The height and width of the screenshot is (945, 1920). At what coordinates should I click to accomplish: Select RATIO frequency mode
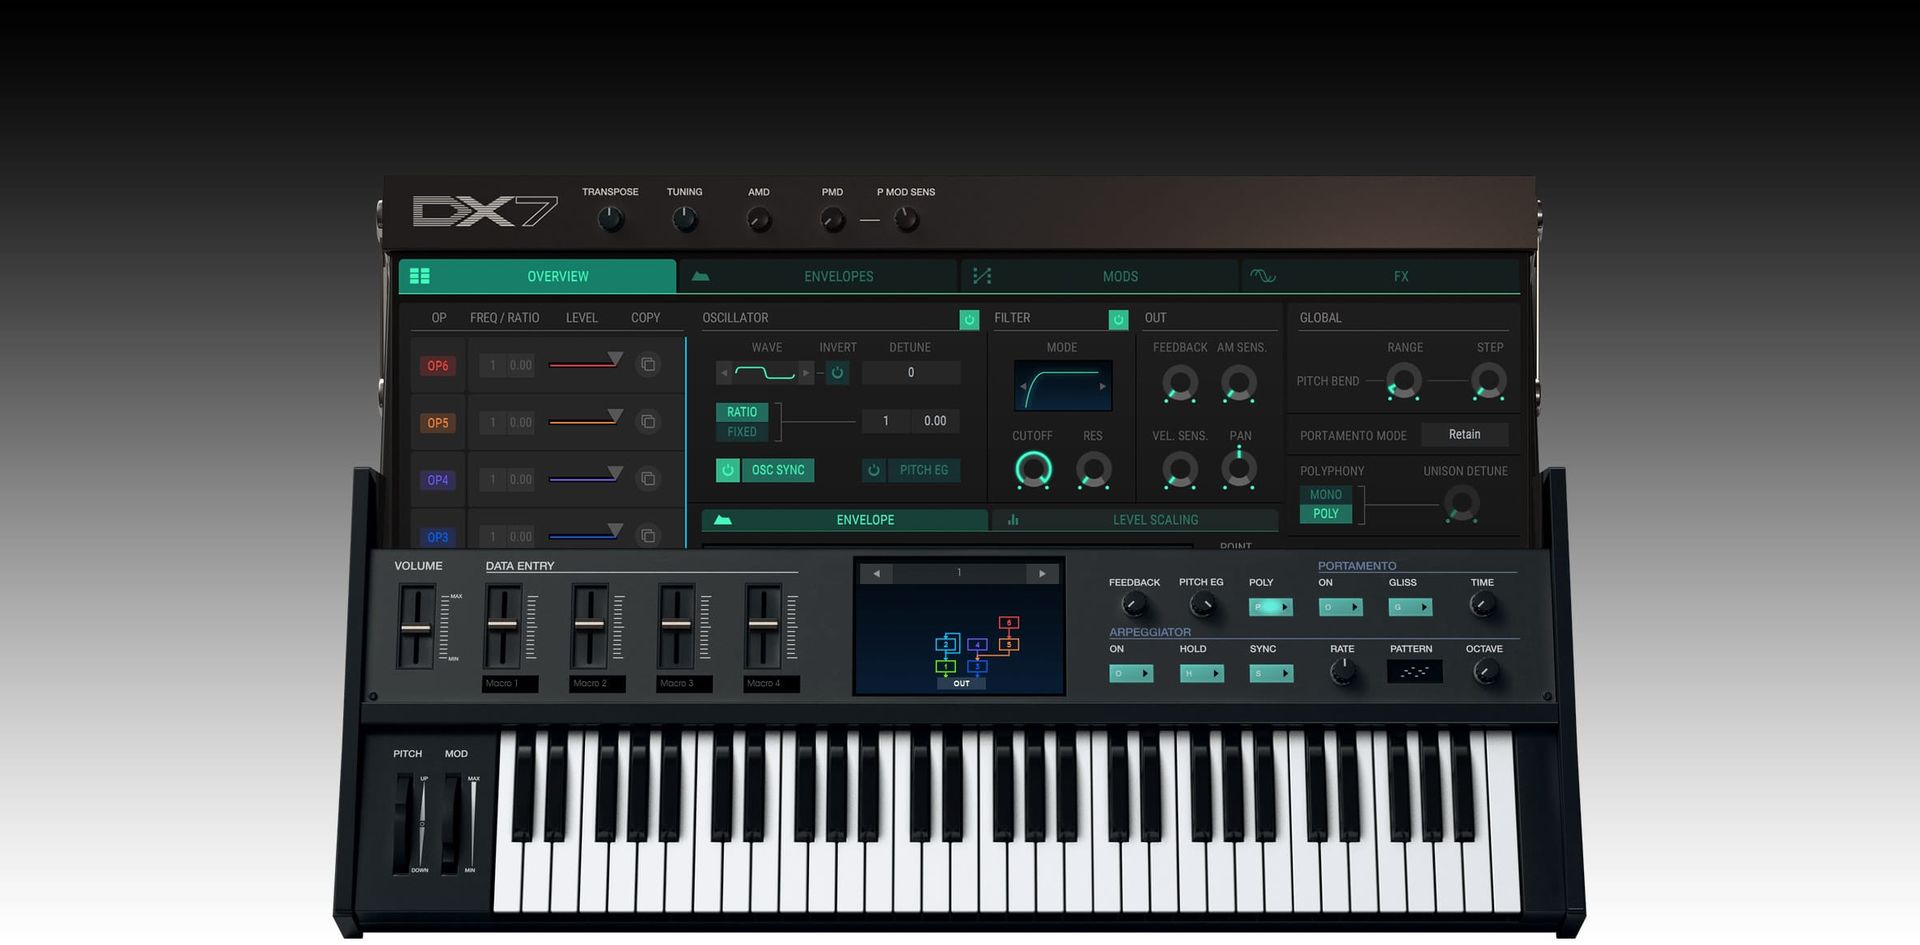coord(741,412)
